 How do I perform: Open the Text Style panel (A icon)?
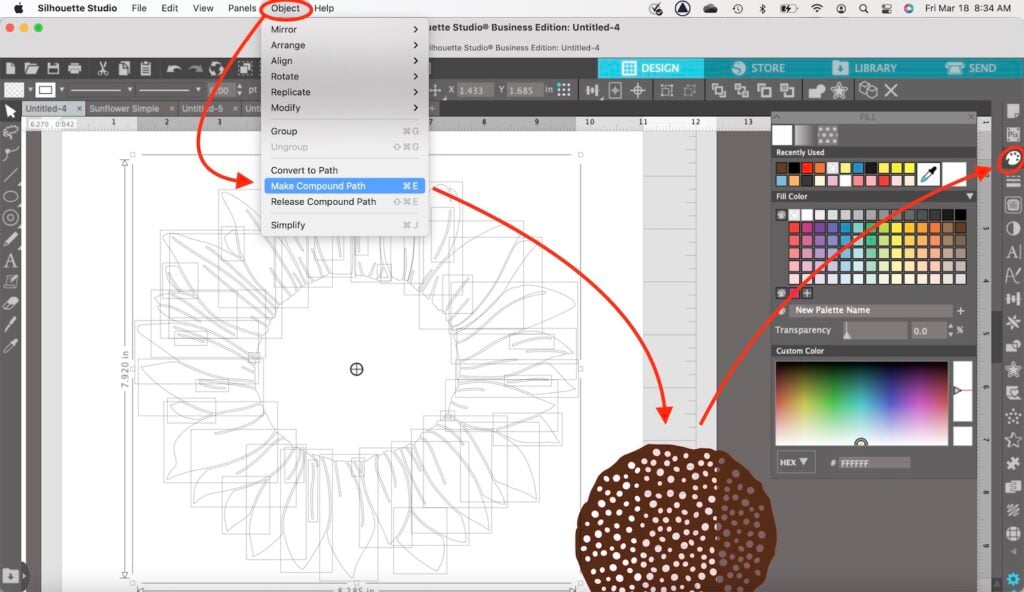coord(1013,252)
